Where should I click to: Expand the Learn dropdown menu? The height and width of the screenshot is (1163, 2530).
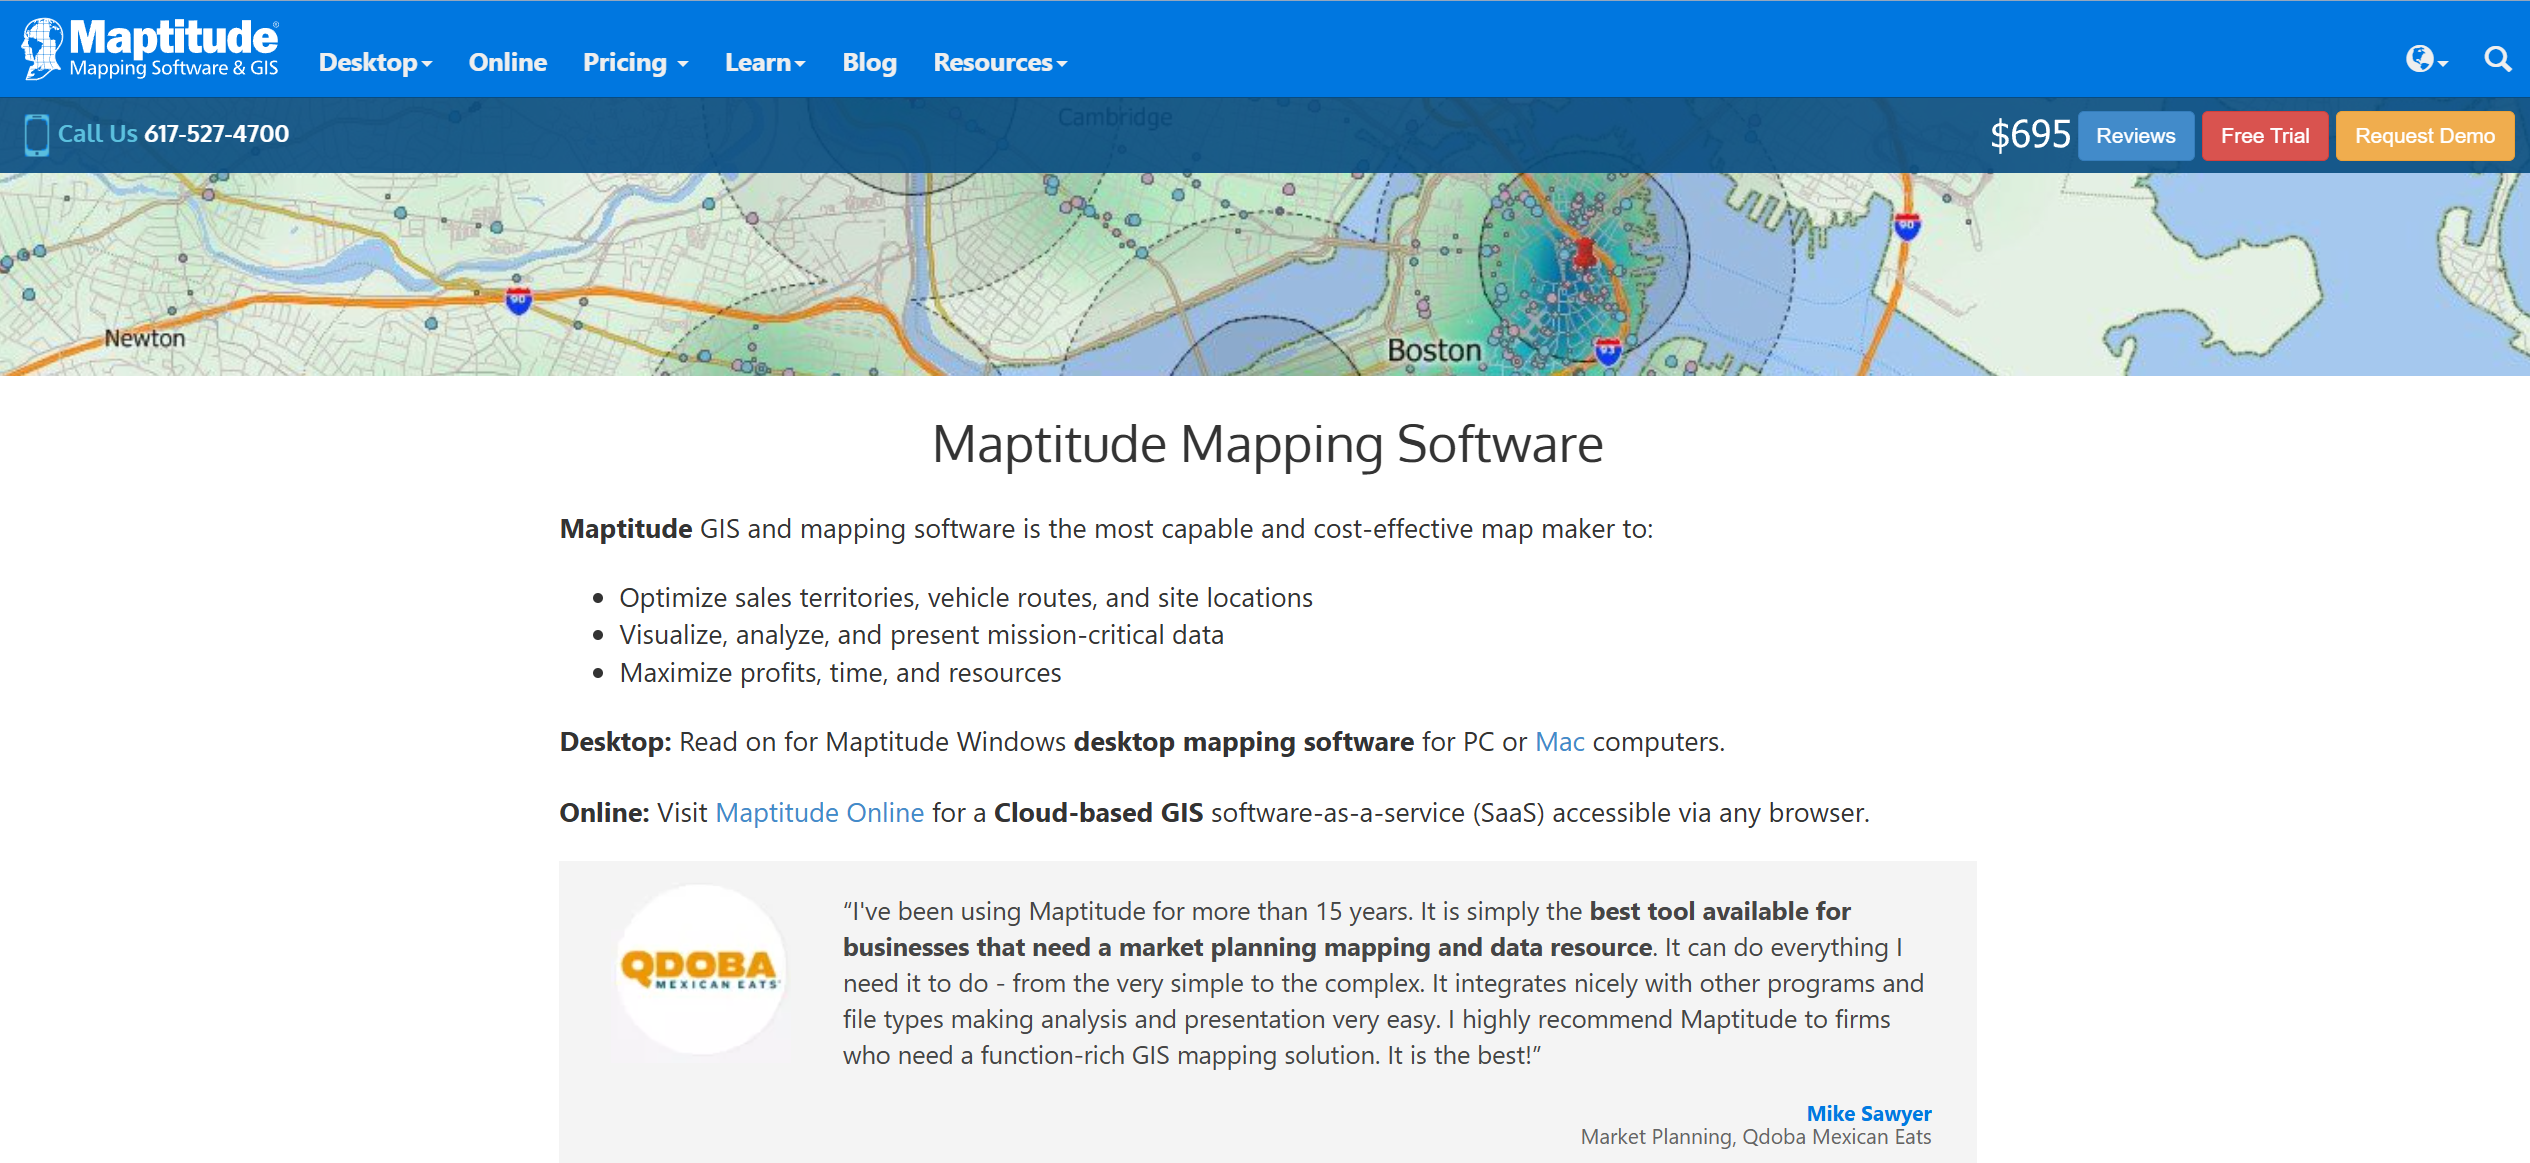click(764, 63)
